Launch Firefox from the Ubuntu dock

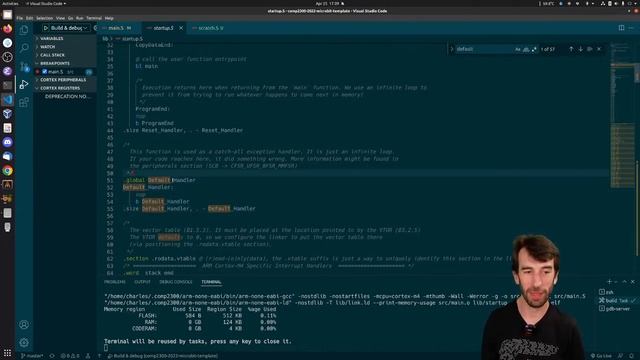pos(7,29)
